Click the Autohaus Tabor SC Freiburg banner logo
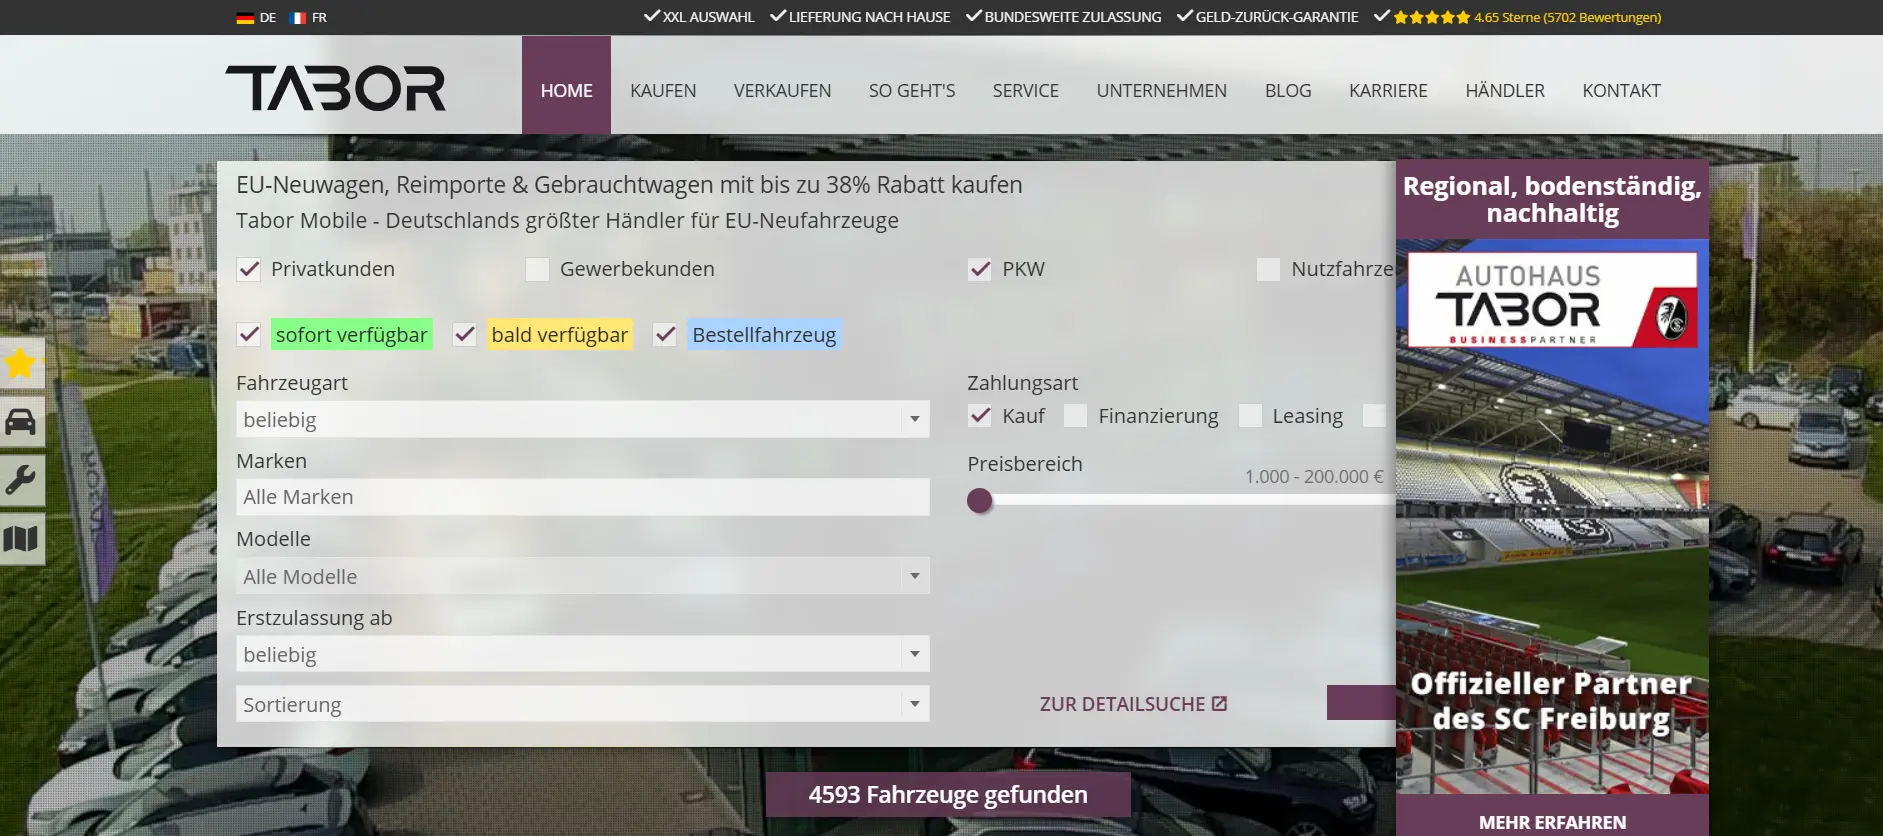Image resolution: width=1883 pixels, height=836 pixels. tap(1552, 300)
